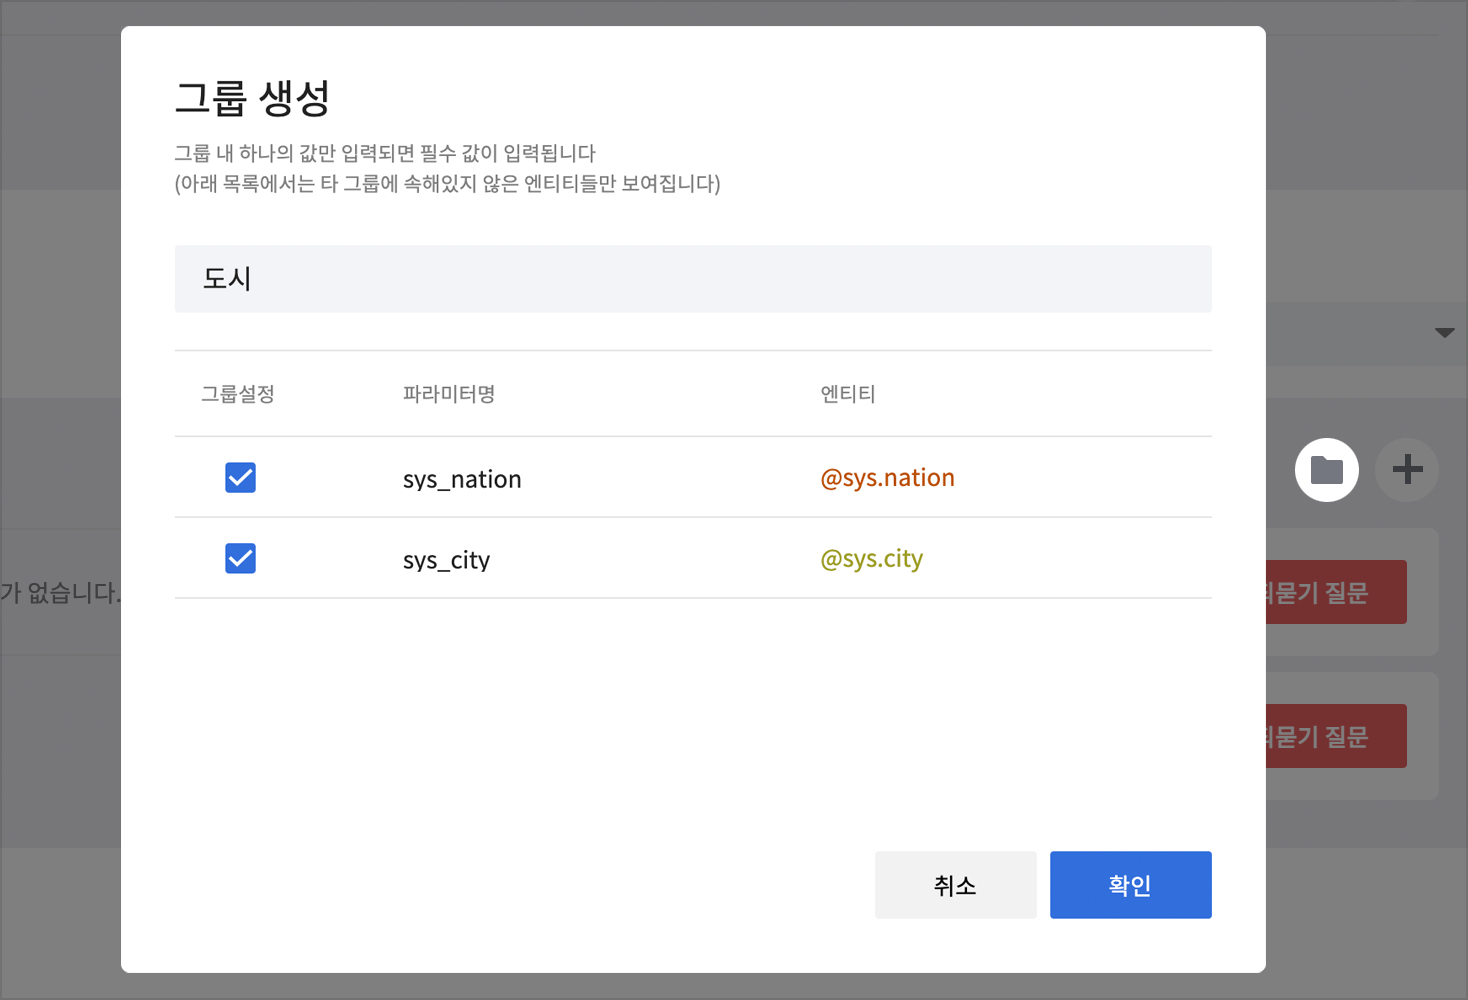Open the @sys.nation entity link

click(887, 478)
